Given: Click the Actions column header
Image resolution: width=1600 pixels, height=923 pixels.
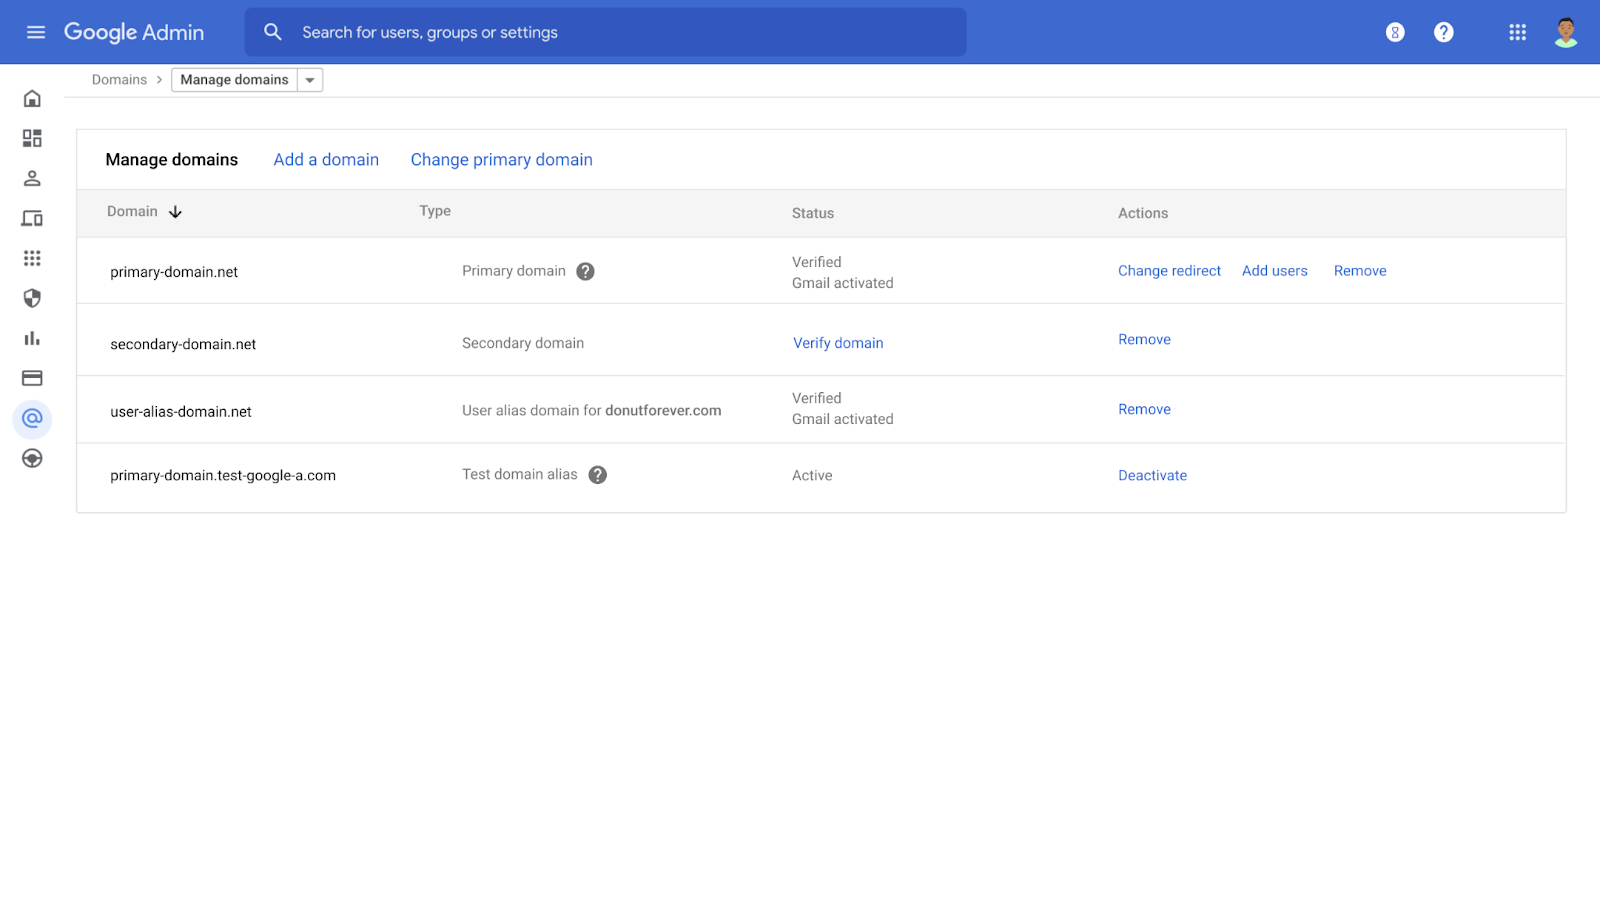Looking at the screenshot, I should (1143, 213).
